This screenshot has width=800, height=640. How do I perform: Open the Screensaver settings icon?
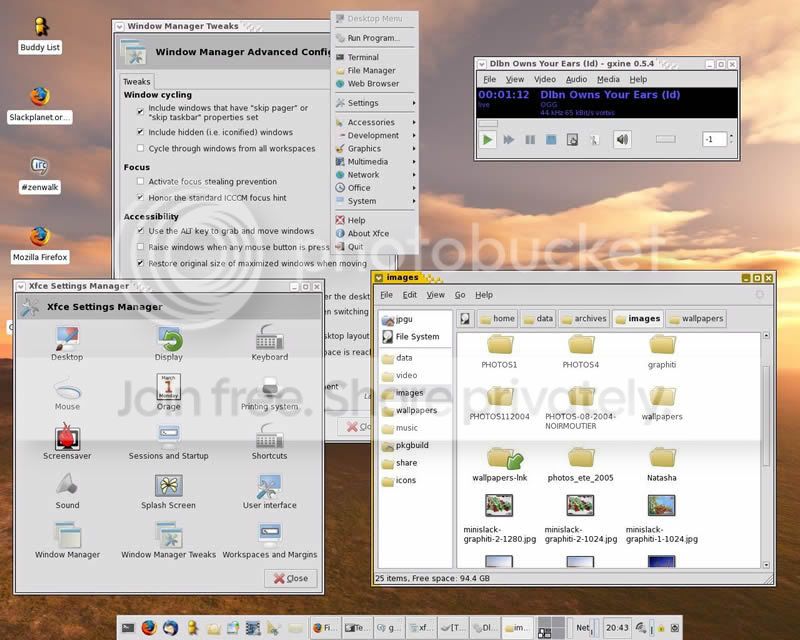(67, 438)
